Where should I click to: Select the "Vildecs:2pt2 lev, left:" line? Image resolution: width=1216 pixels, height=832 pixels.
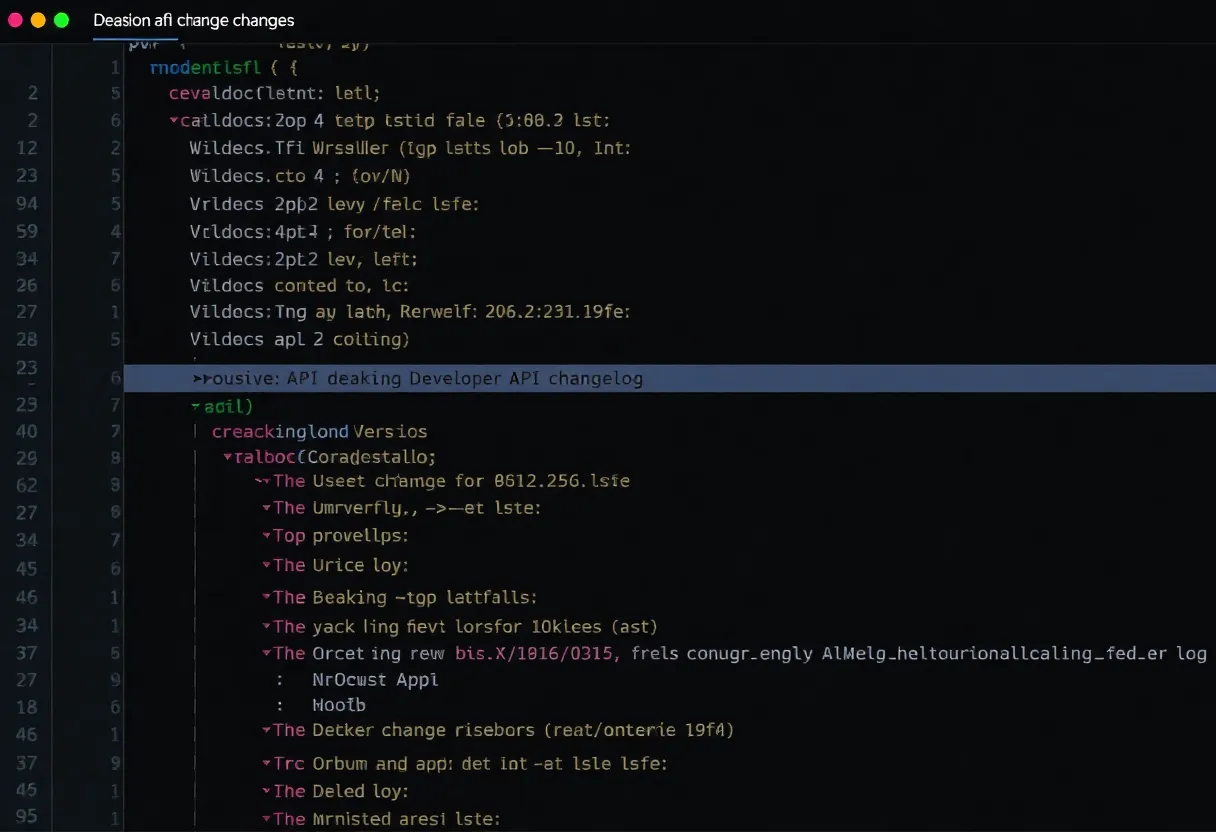tap(303, 259)
